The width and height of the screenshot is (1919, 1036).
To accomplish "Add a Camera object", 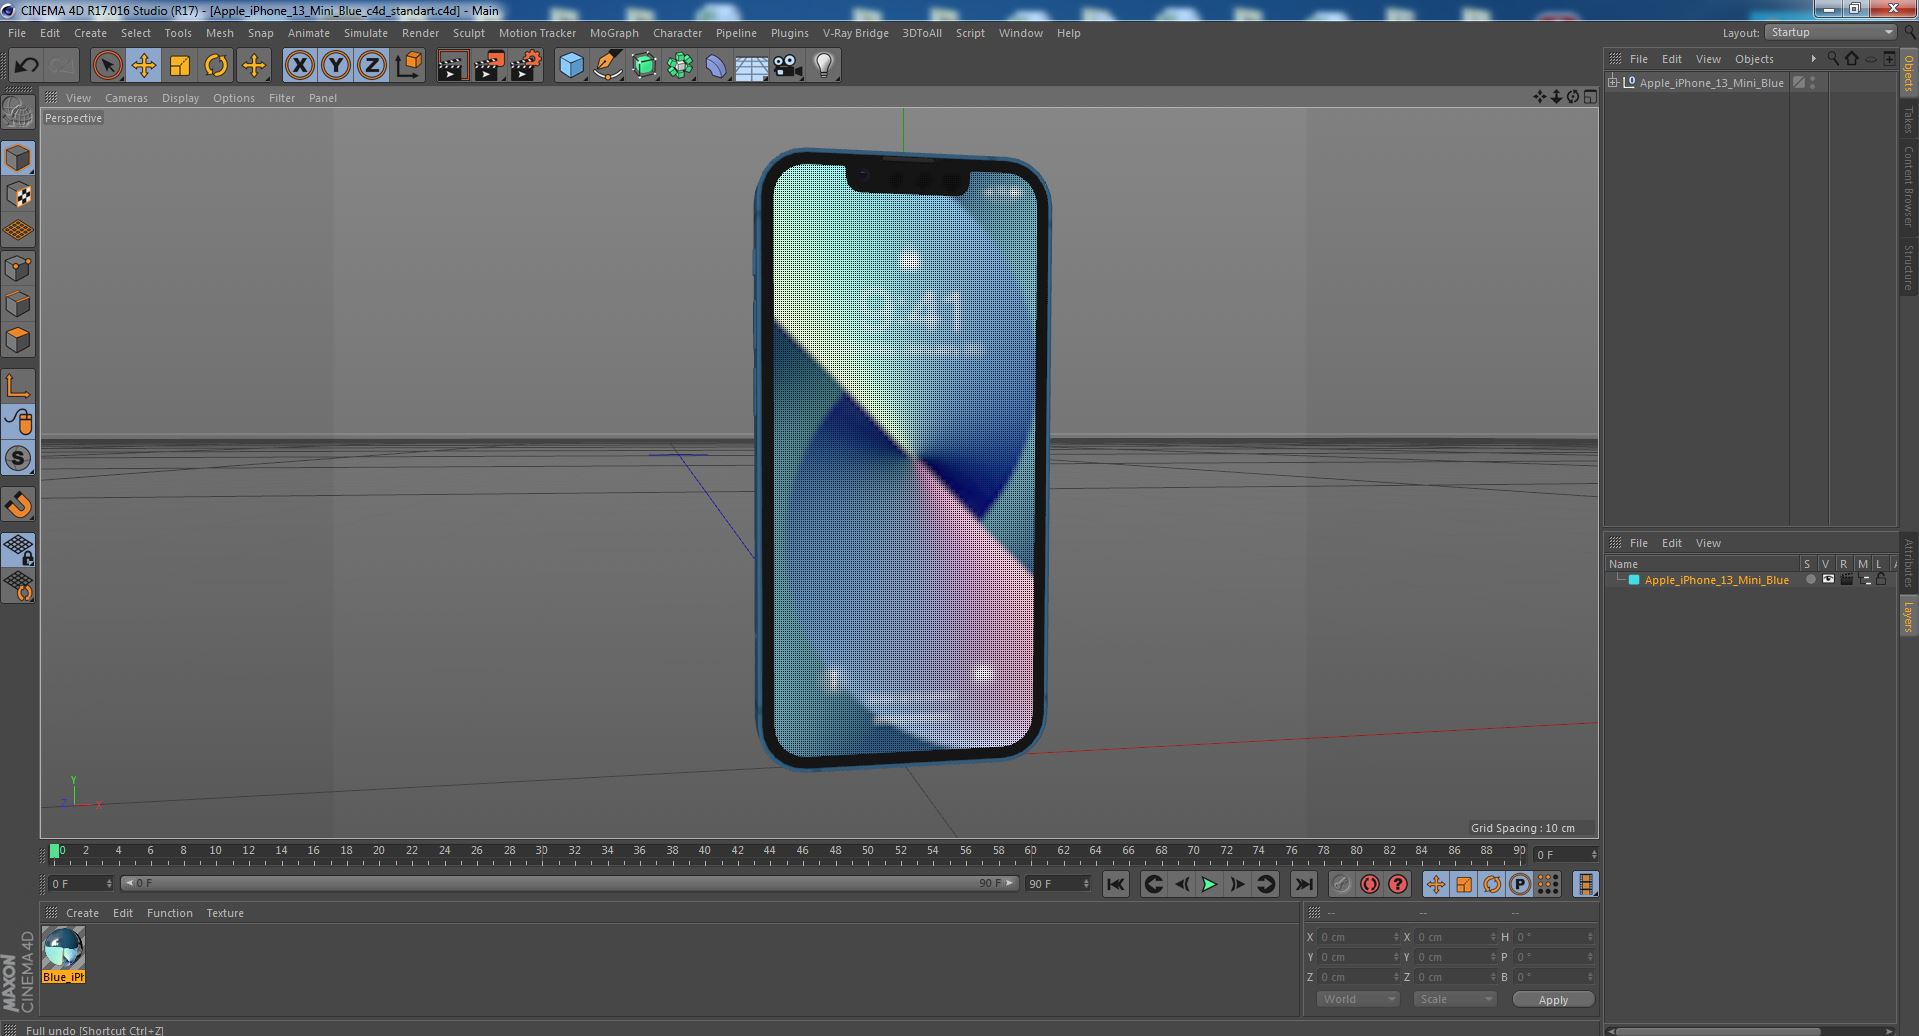I will [788, 66].
